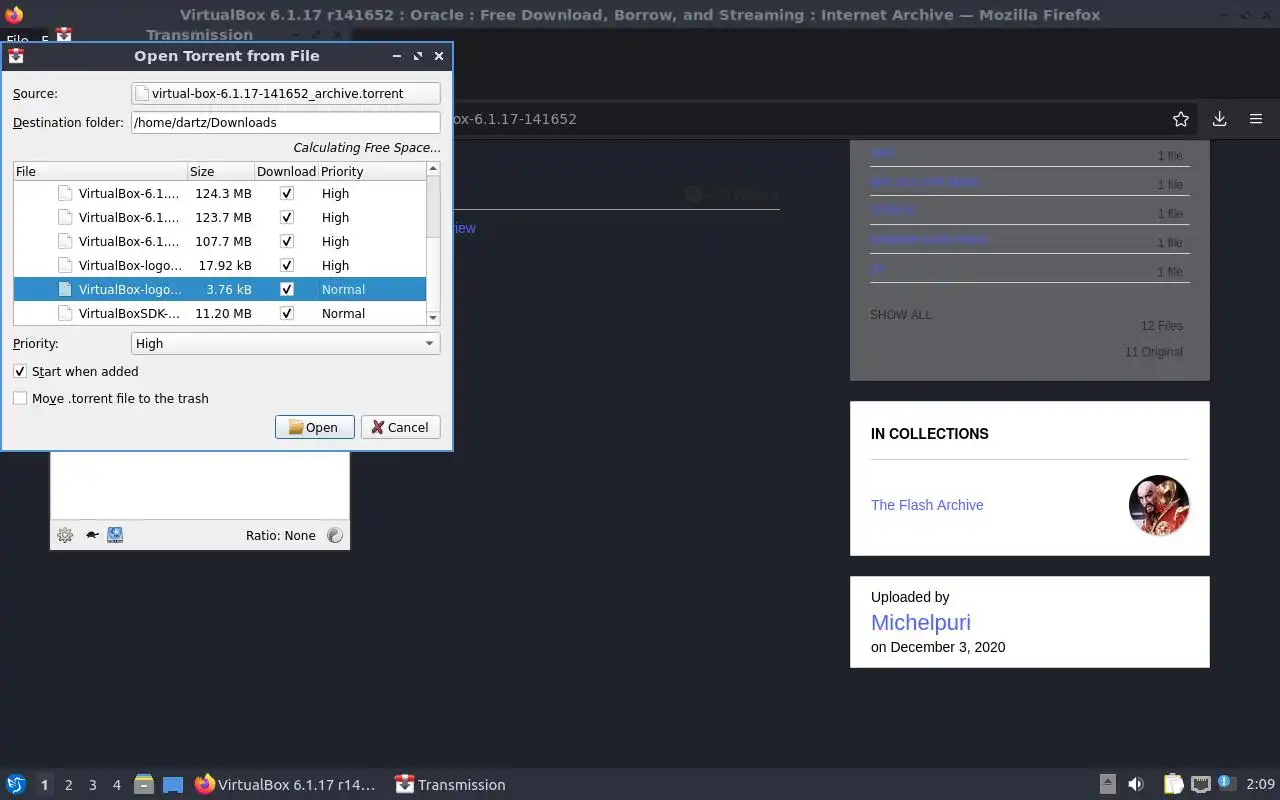Click the file icon of the 124.3 MB row
1280x800 pixels.
(x=65, y=193)
